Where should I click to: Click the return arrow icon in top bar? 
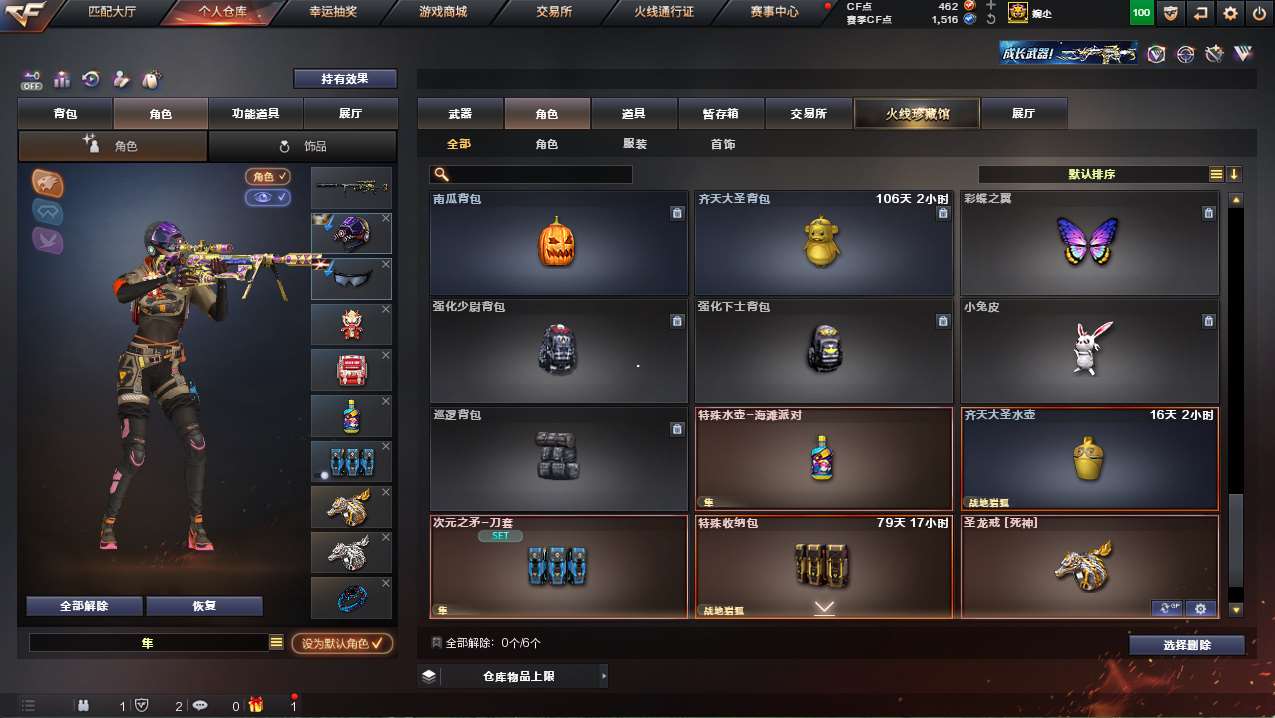coord(1200,13)
